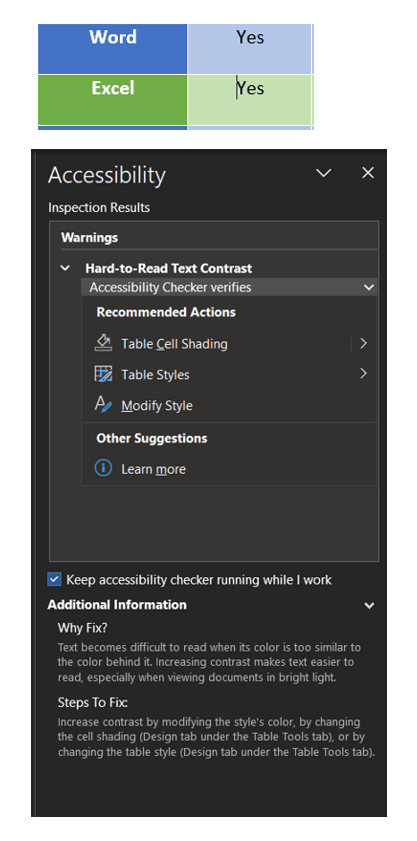Select the green Excel table cell

click(113, 100)
